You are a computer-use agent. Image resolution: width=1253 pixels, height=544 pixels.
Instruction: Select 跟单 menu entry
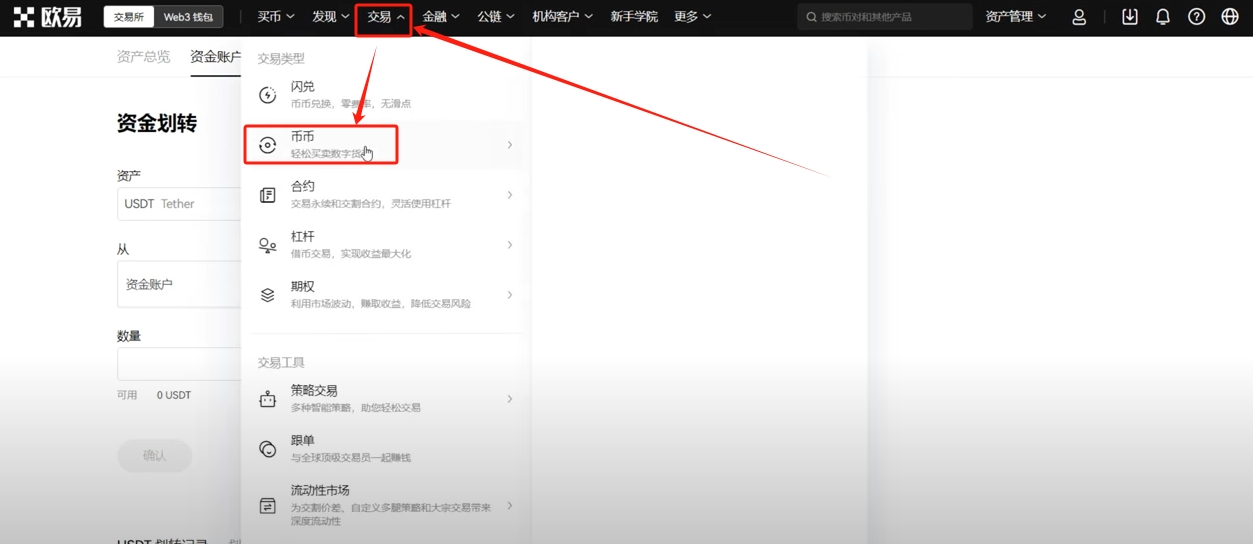[x=385, y=449]
